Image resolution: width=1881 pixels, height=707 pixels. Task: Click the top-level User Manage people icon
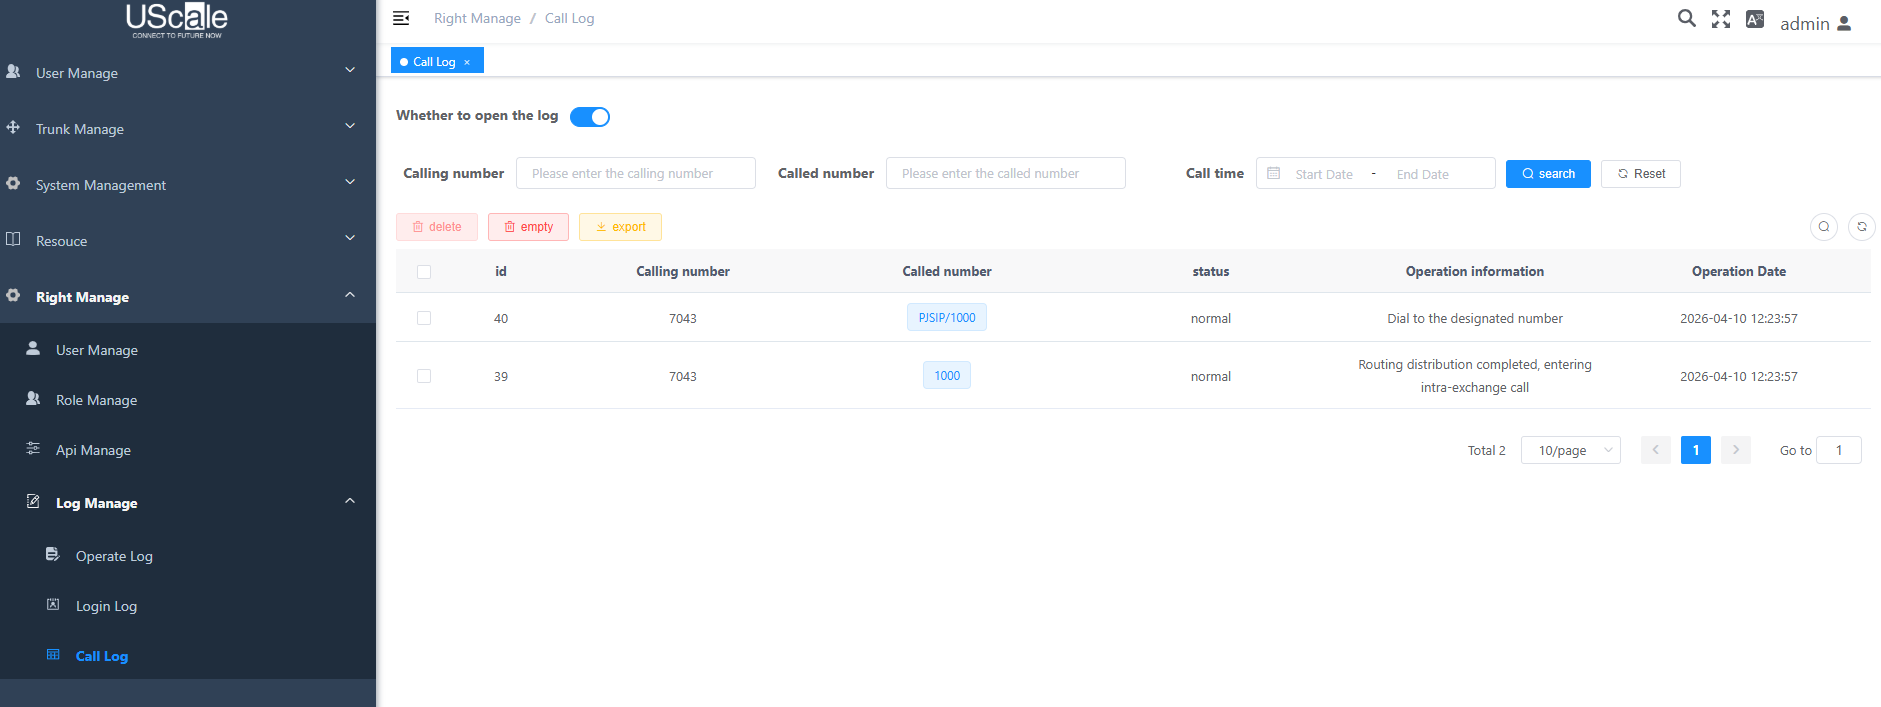[x=13, y=72]
